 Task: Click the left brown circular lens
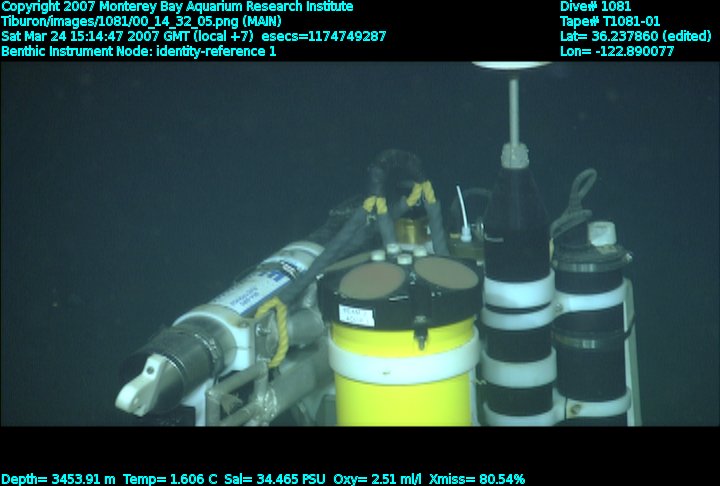click(370, 280)
